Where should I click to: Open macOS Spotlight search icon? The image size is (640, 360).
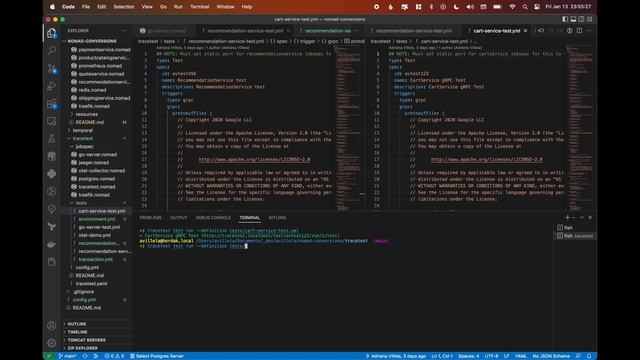tap(525, 7)
